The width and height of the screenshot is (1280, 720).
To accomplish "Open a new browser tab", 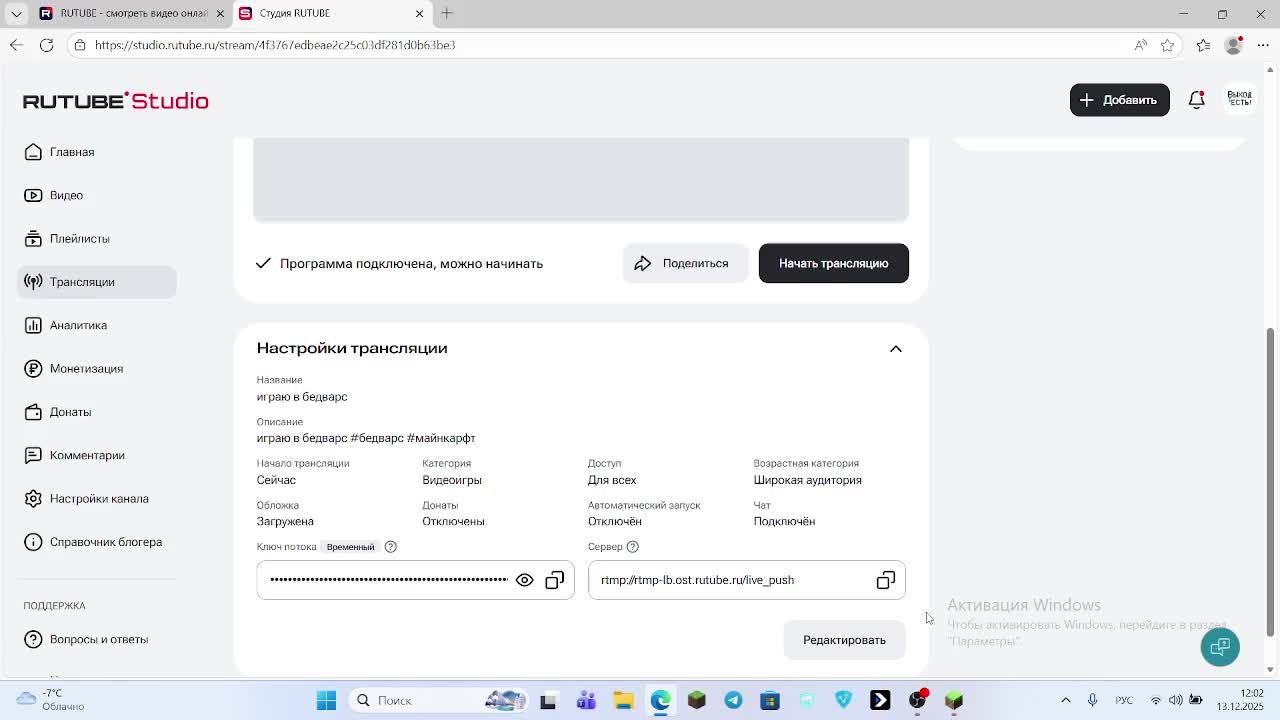I will (x=447, y=13).
